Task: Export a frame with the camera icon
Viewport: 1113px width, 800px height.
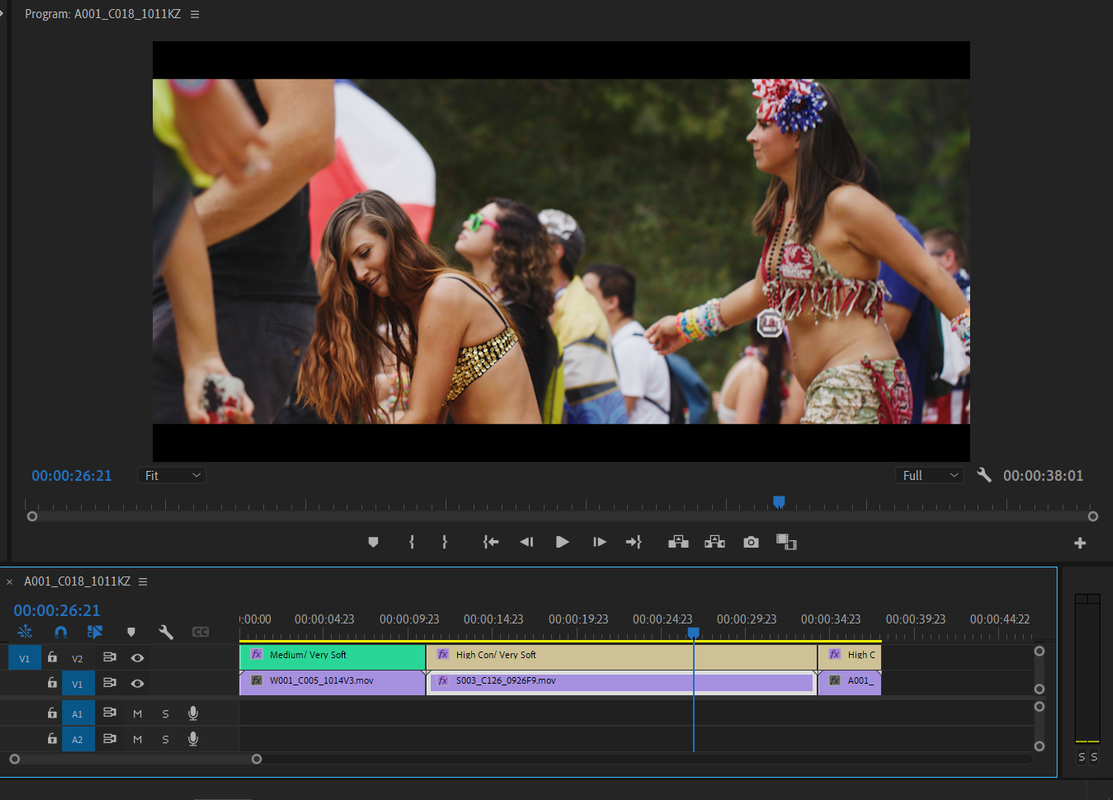Action: (751, 542)
